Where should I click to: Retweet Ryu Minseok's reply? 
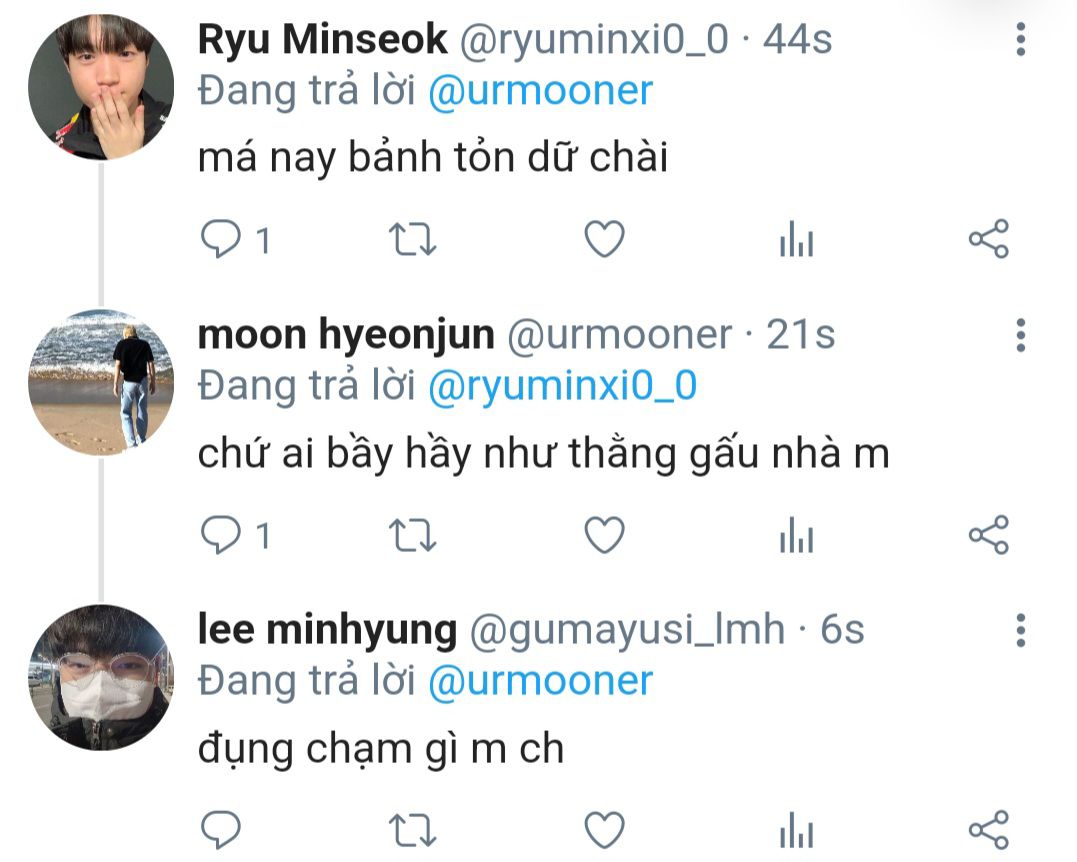tap(412, 239)
